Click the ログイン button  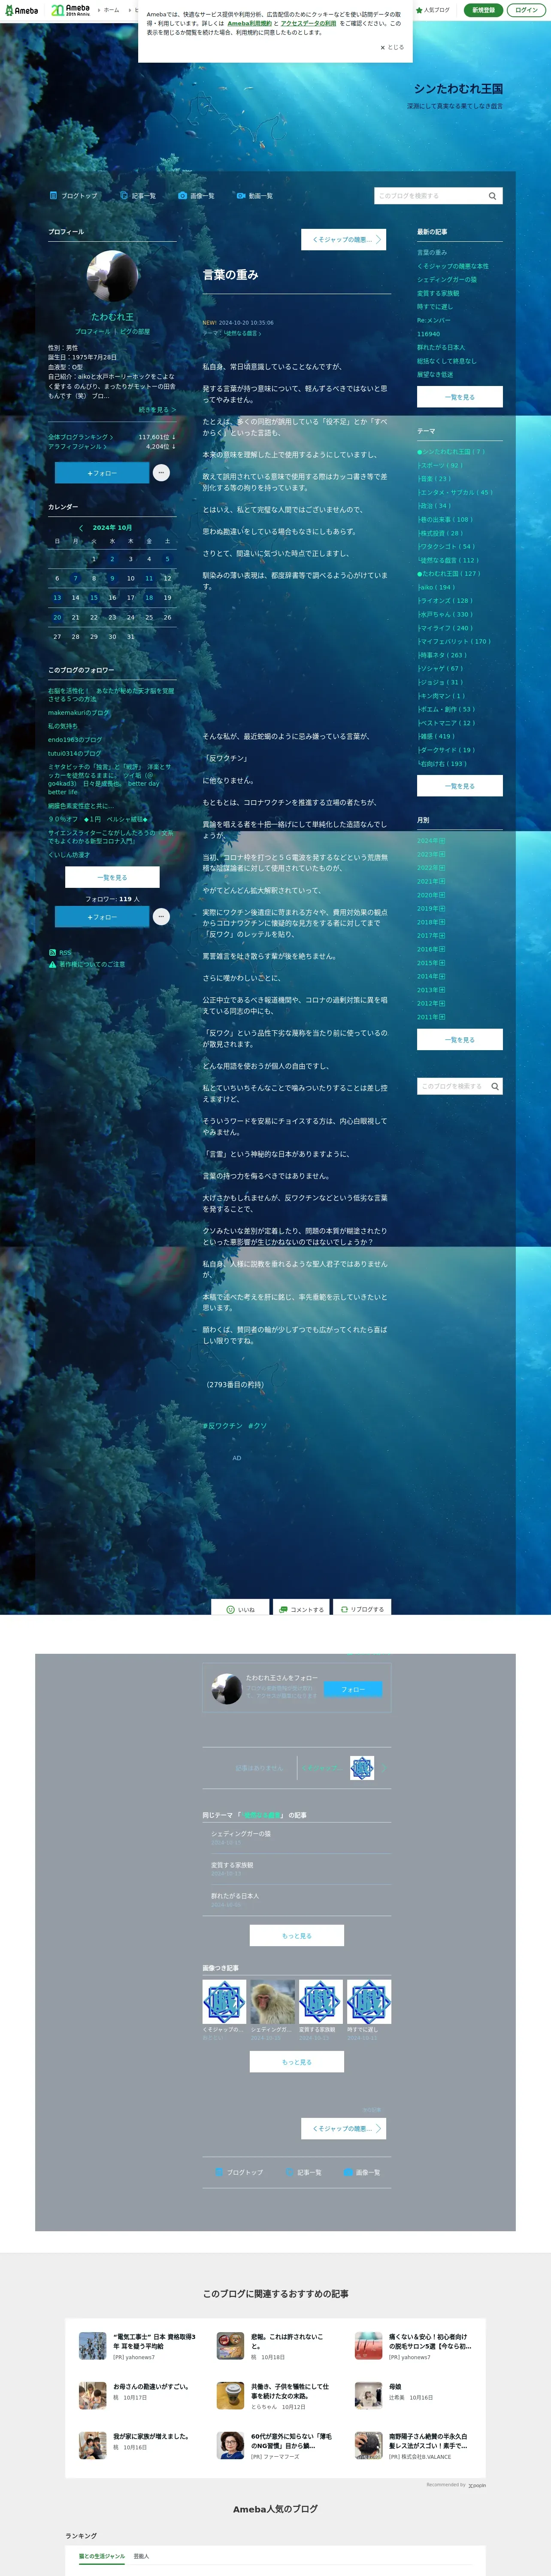click(526, 10)
